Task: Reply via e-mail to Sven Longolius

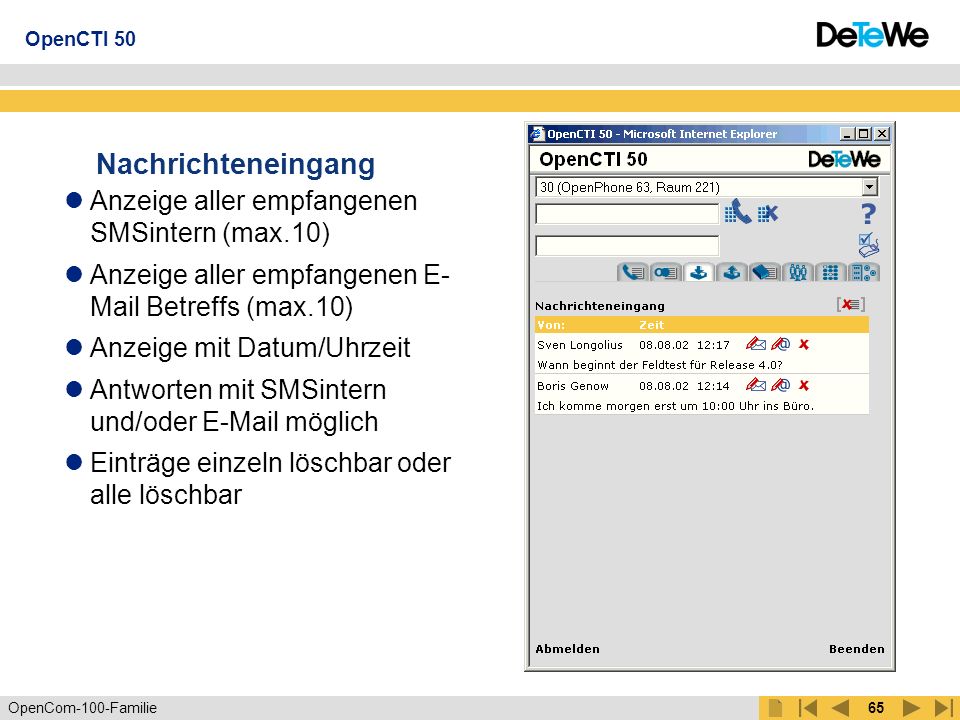Action: (781, 344)
